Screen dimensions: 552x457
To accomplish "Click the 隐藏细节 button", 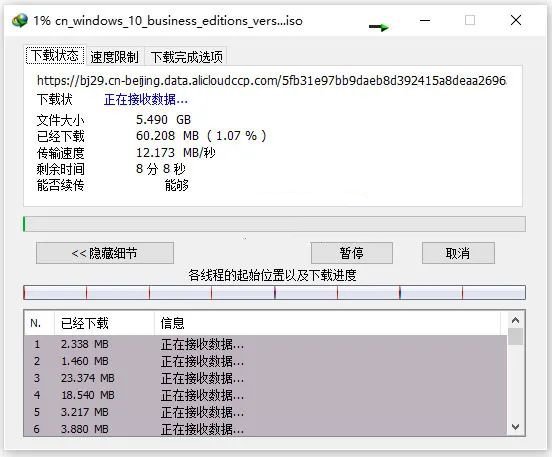I will tap(105, 253).
